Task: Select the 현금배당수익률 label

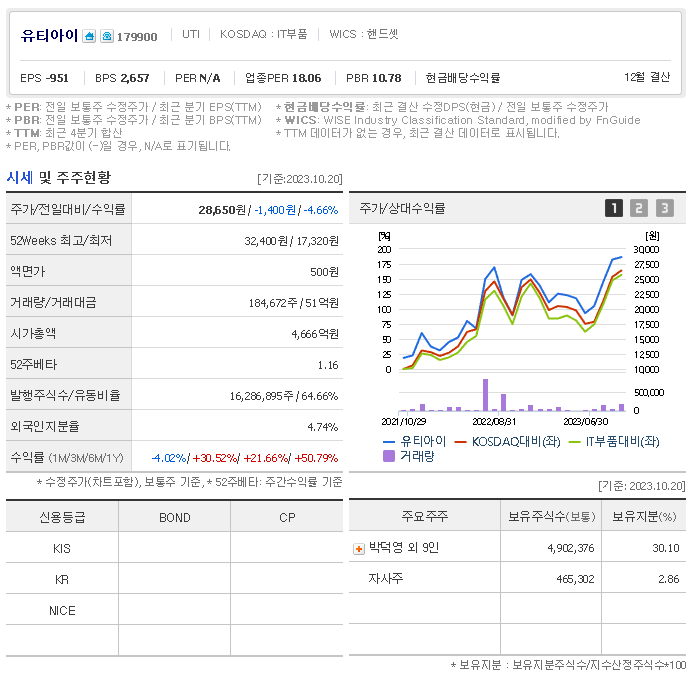Action: click(462, 78)
